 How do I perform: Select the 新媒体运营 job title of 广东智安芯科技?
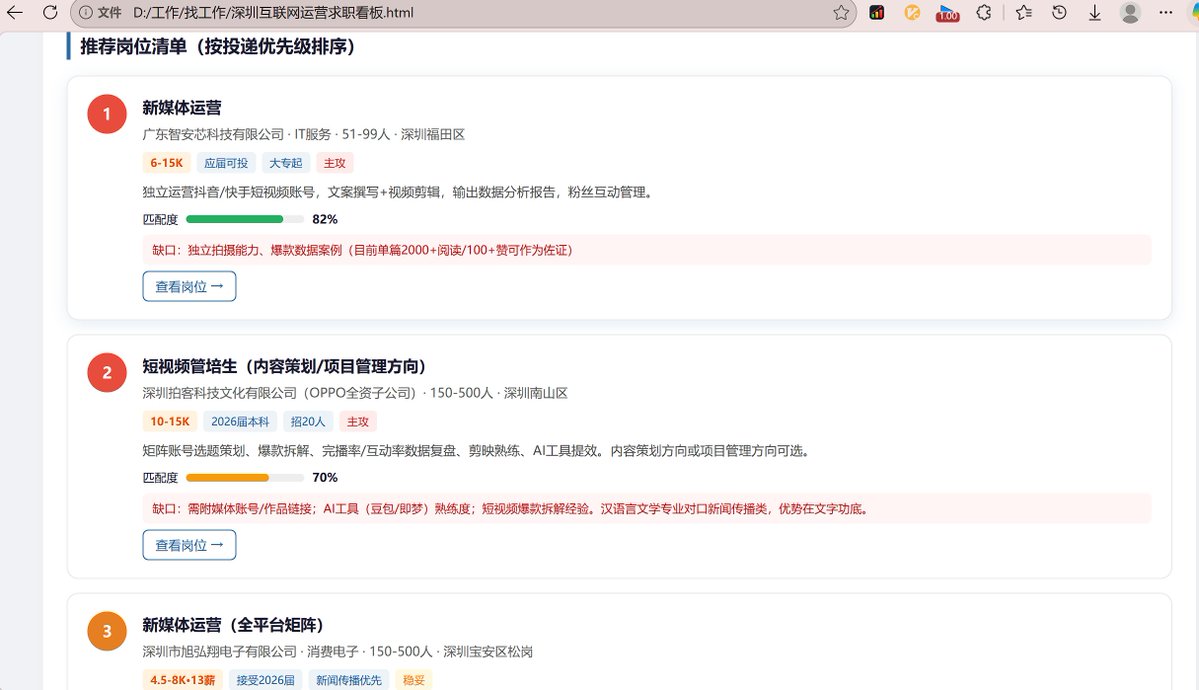click(x=182, y=108)
